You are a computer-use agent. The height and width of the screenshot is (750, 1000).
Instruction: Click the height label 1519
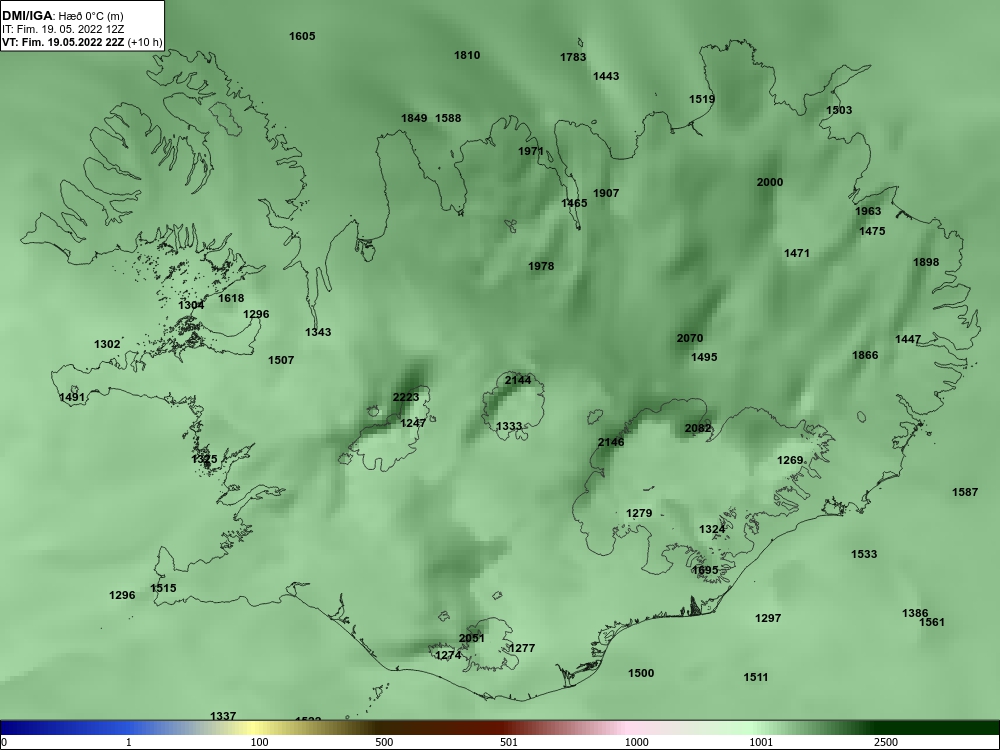[x=702, y=99]
